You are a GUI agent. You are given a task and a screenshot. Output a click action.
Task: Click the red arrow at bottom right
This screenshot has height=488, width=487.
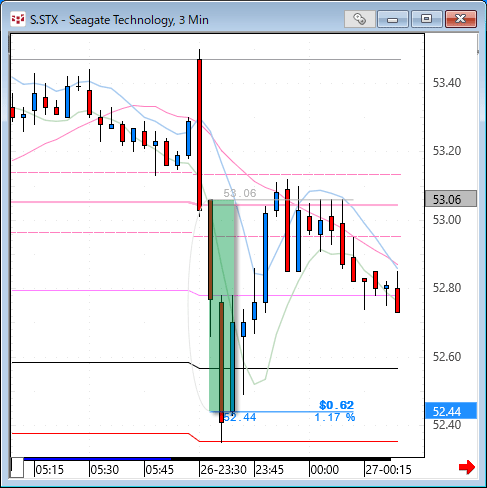click(467, 467)
